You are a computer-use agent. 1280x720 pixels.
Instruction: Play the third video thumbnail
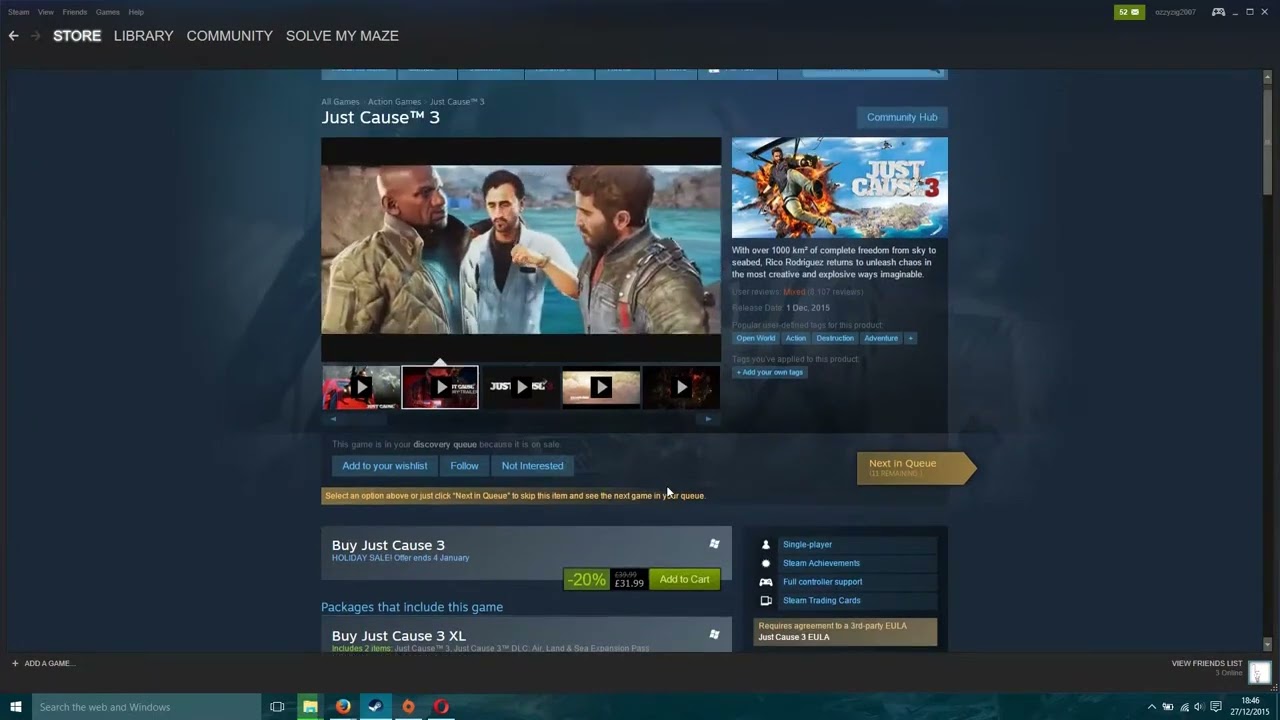click(x=521, y=387)
